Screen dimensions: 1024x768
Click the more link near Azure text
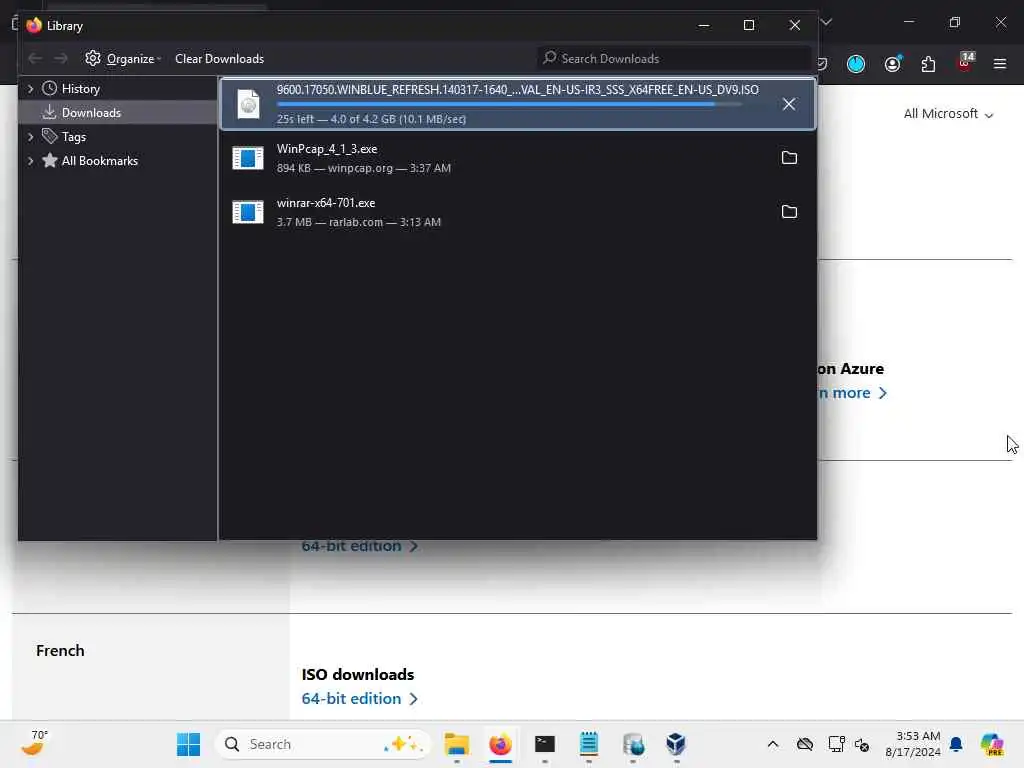point(853,393)
